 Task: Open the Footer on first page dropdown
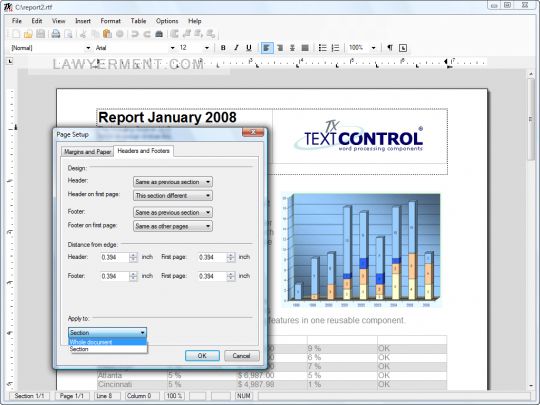[173, 226]
